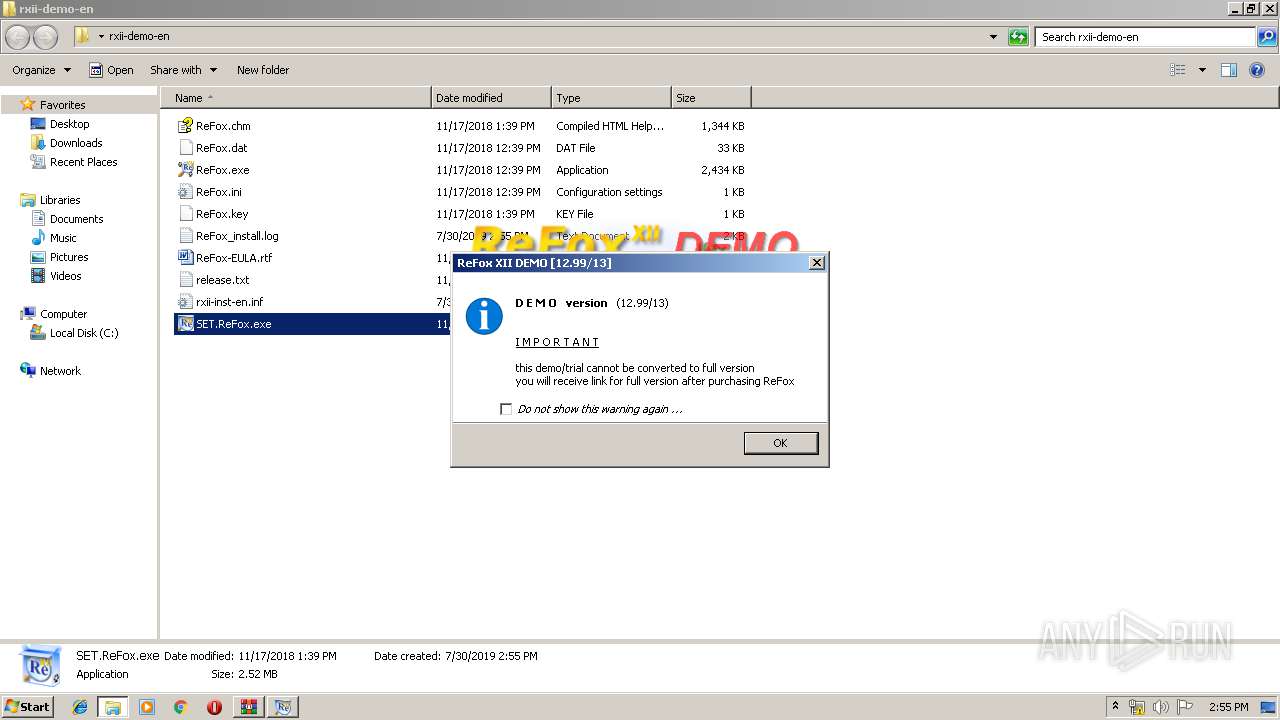The height and width of the screenshot is (720, 1280).
Task: Click the search magnifier icon
Action: click(x=1267, y=37)
